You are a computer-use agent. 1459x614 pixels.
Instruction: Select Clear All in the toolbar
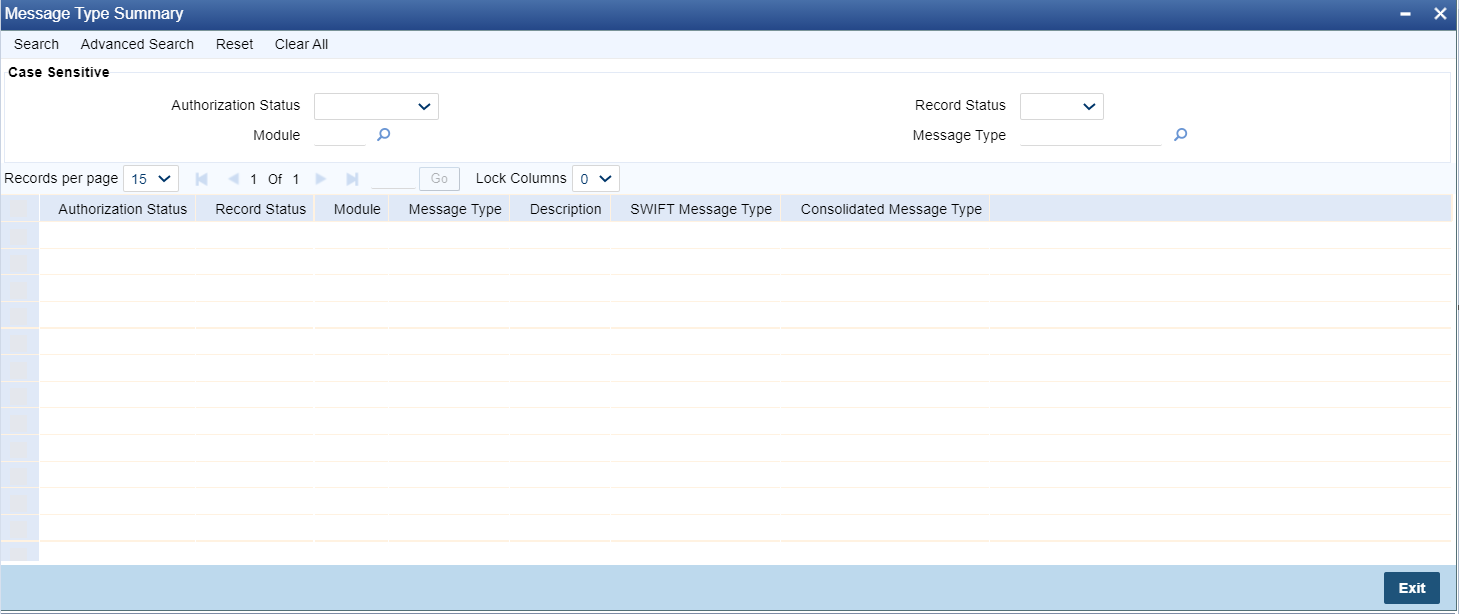301,44
